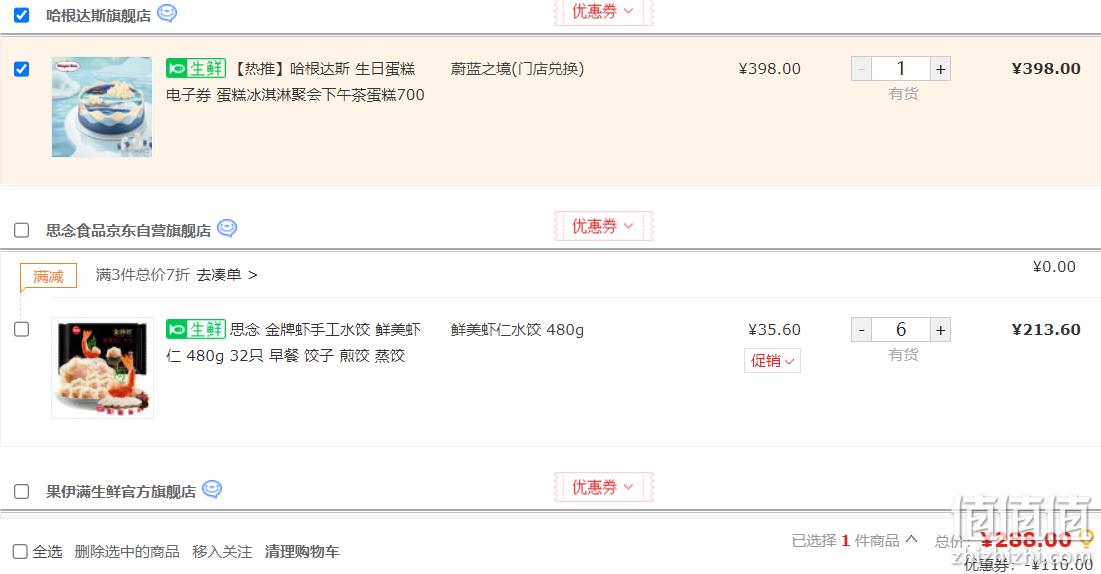Check the 思念 dumplings item checkbox

[22, 330]
